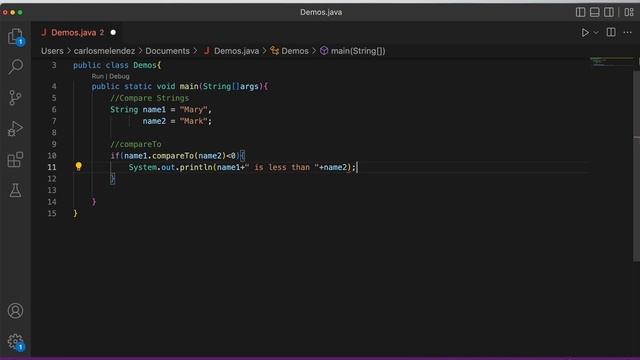Open the lightbulb quick fix icon
Viewport: 640px width, 360px height.
[x=78, y=166]
